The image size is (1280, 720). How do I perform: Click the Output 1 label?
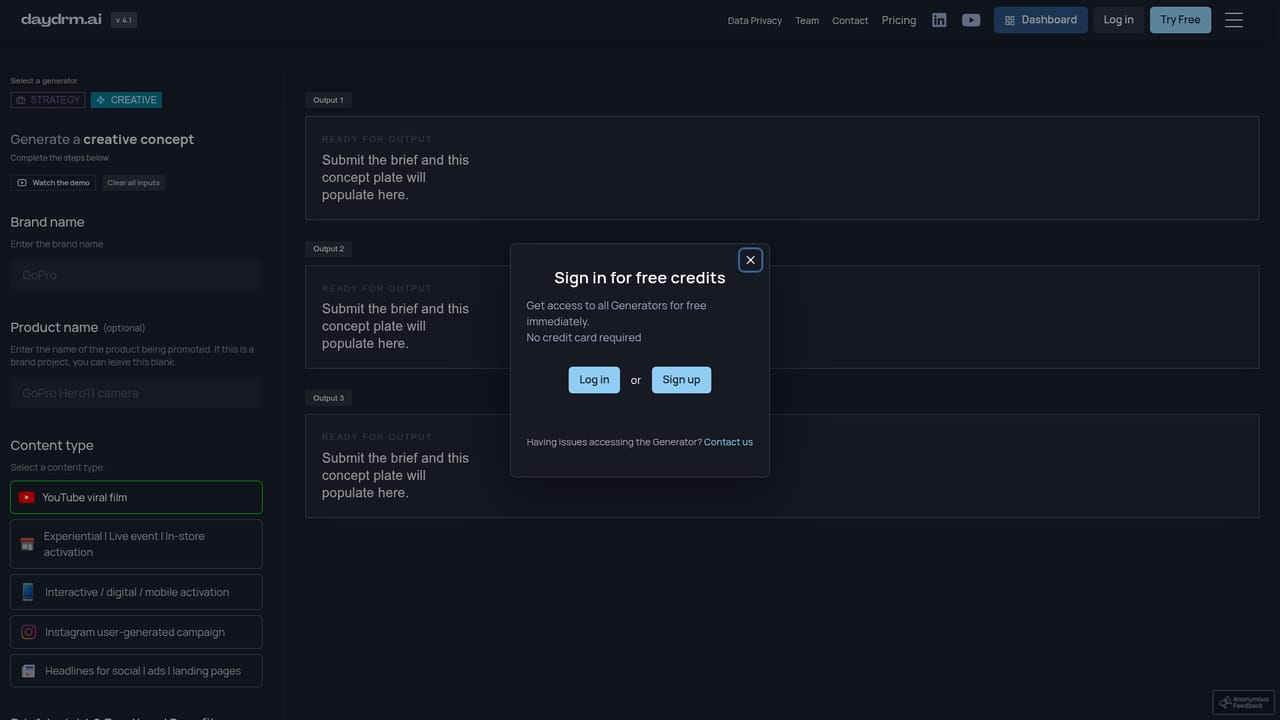tap(328, 100)
